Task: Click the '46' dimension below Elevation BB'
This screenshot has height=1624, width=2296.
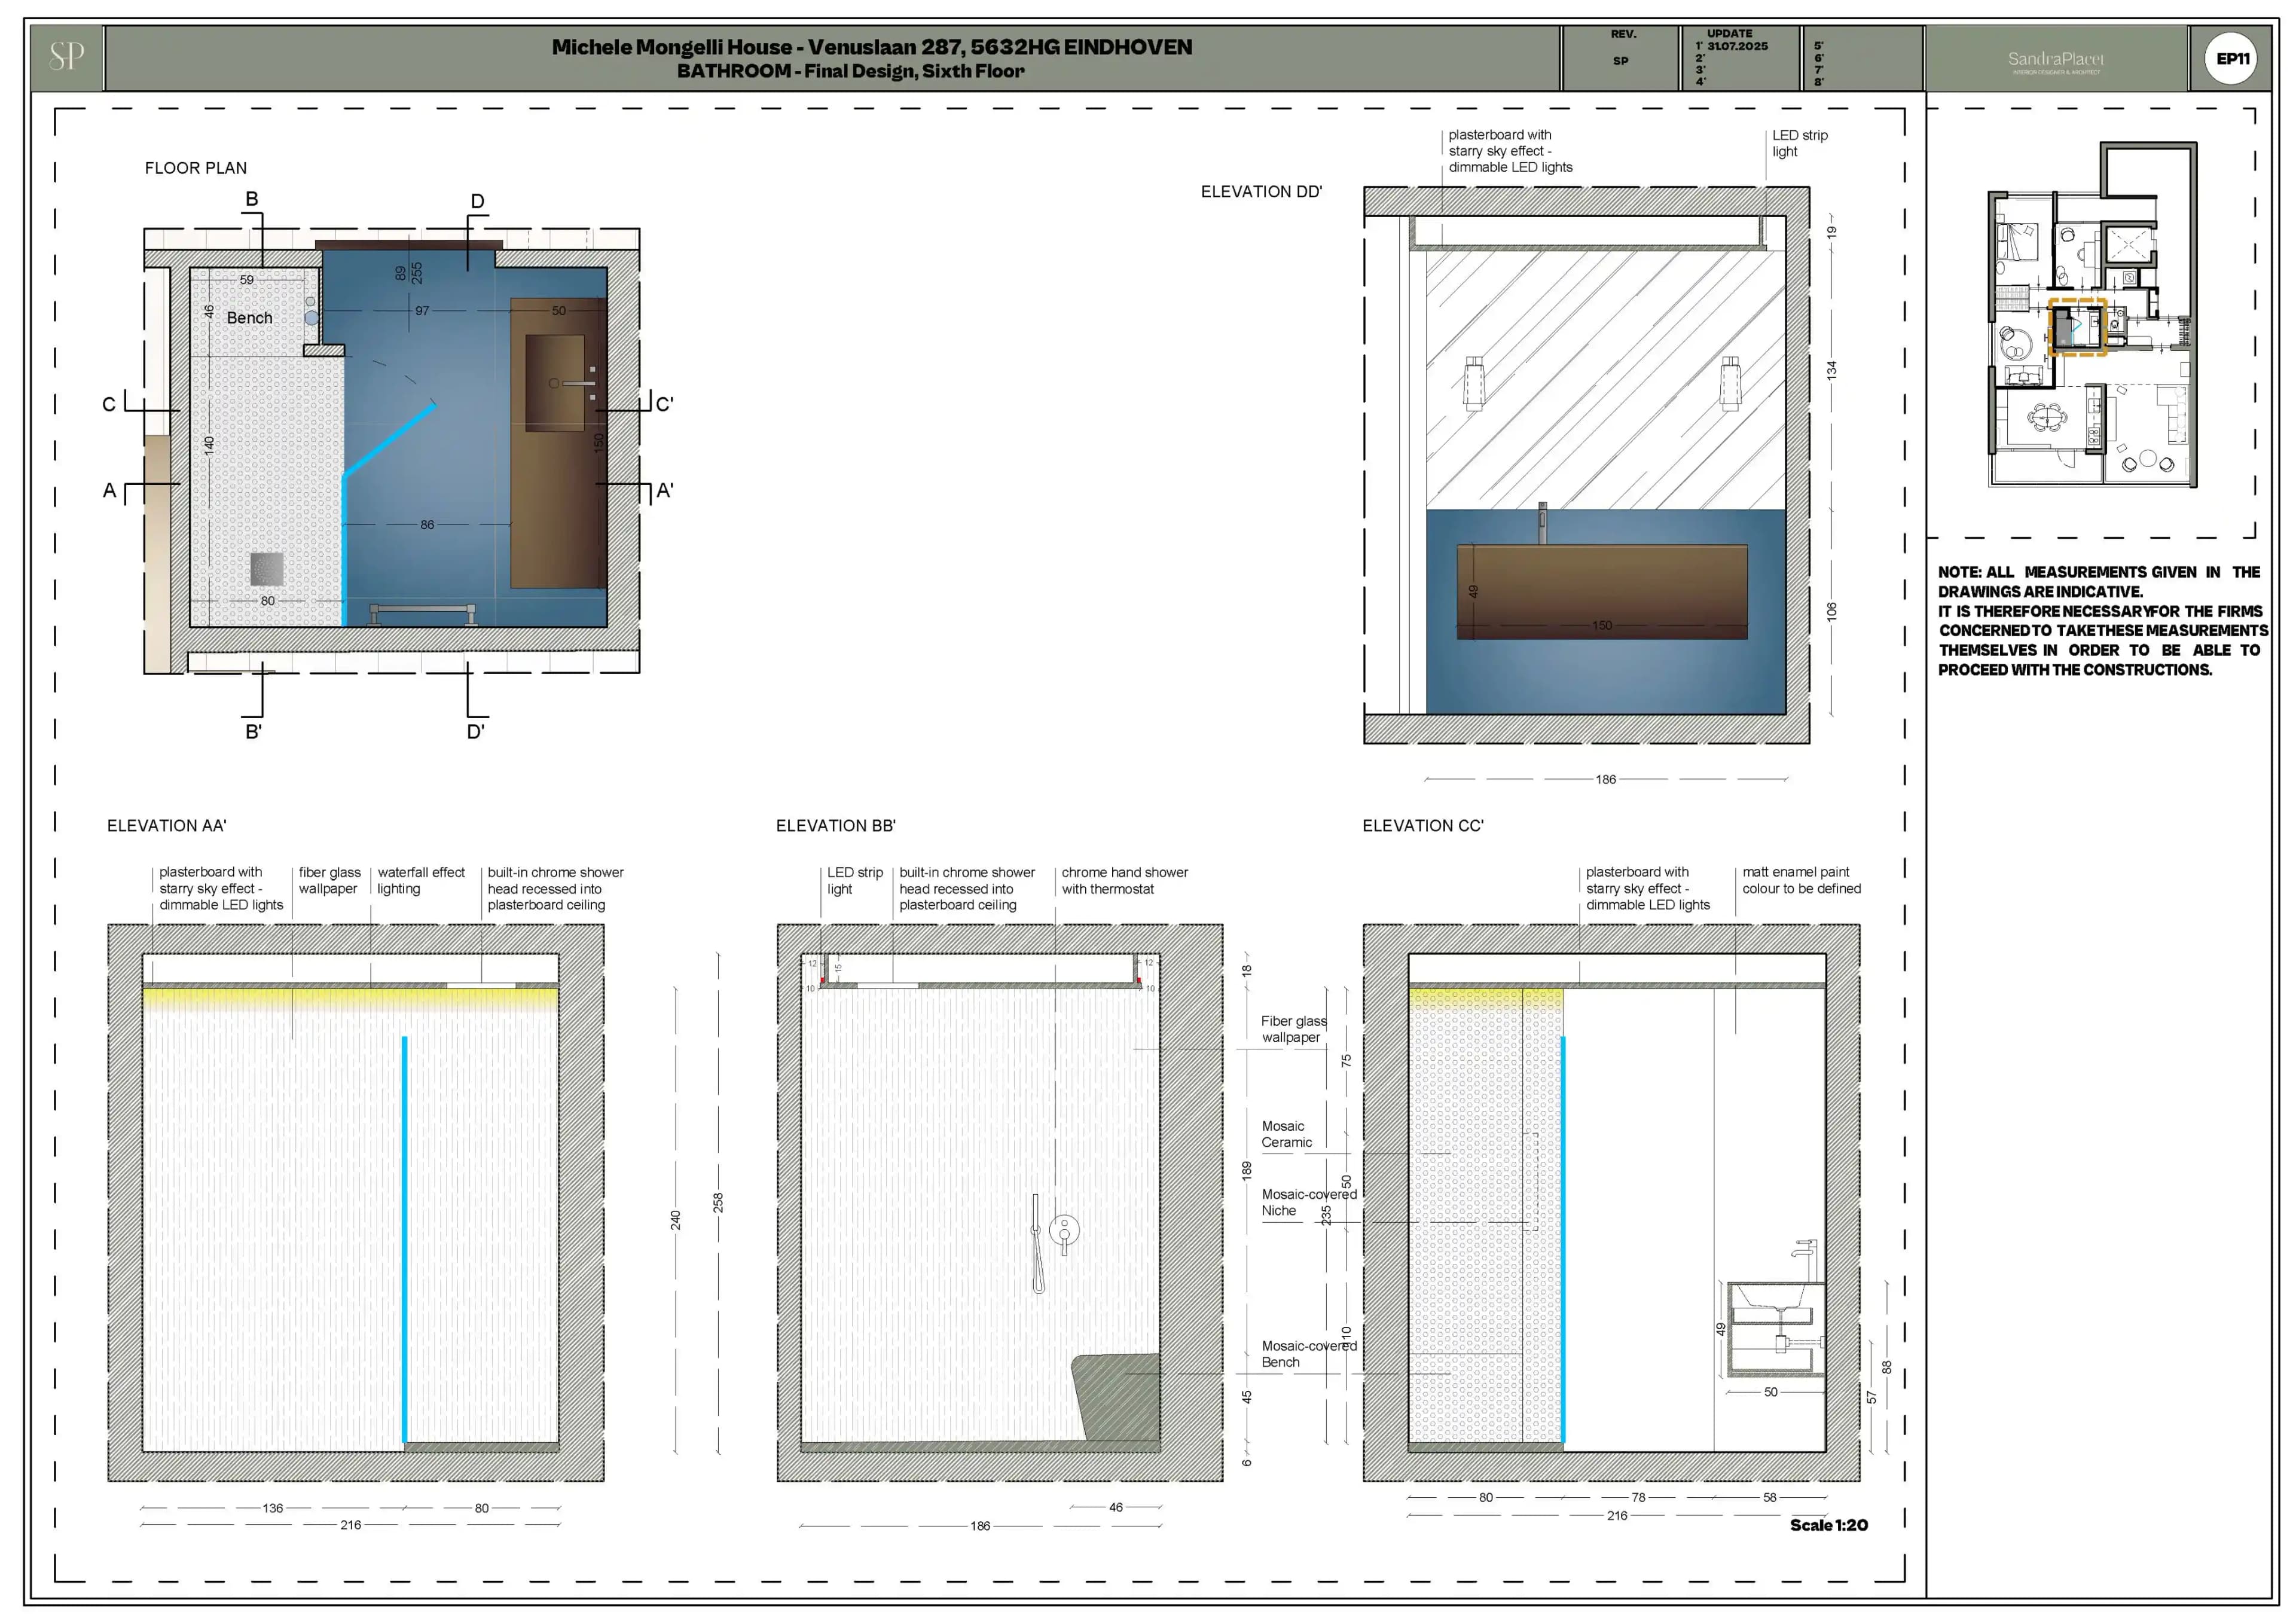Action: [1116, 1507]
